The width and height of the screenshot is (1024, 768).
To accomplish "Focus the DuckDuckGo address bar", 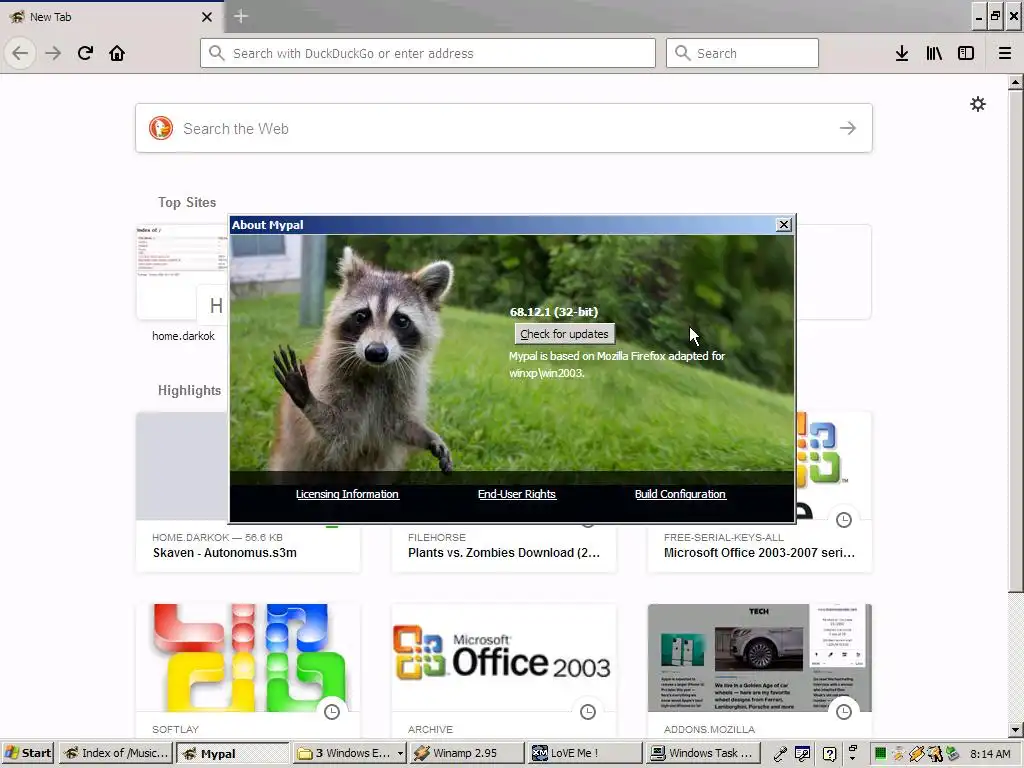I will coord(428,53).
